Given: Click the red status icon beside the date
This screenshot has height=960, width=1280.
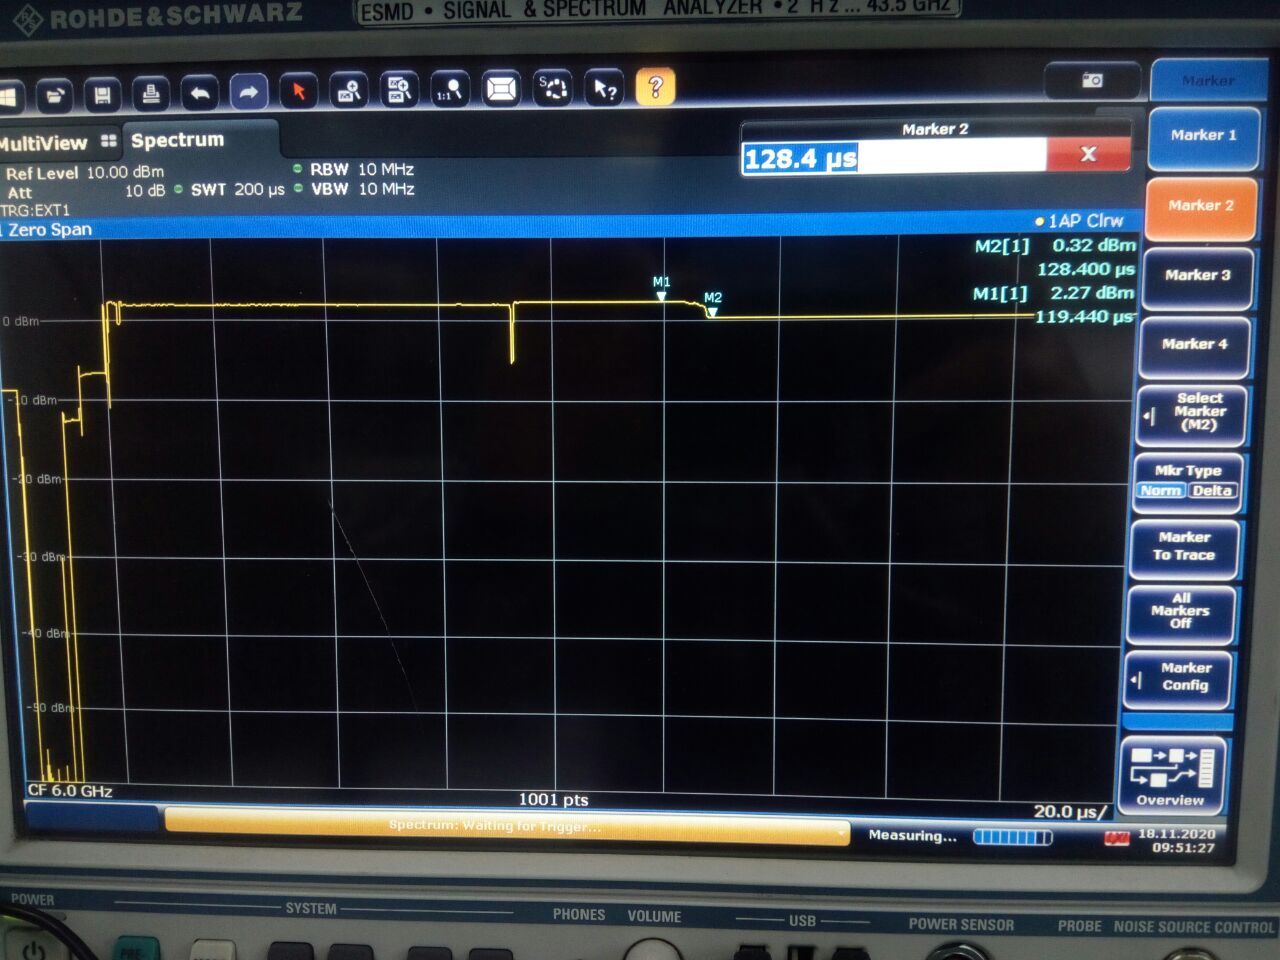Looking at the screenshot, I should point(1116,838).
